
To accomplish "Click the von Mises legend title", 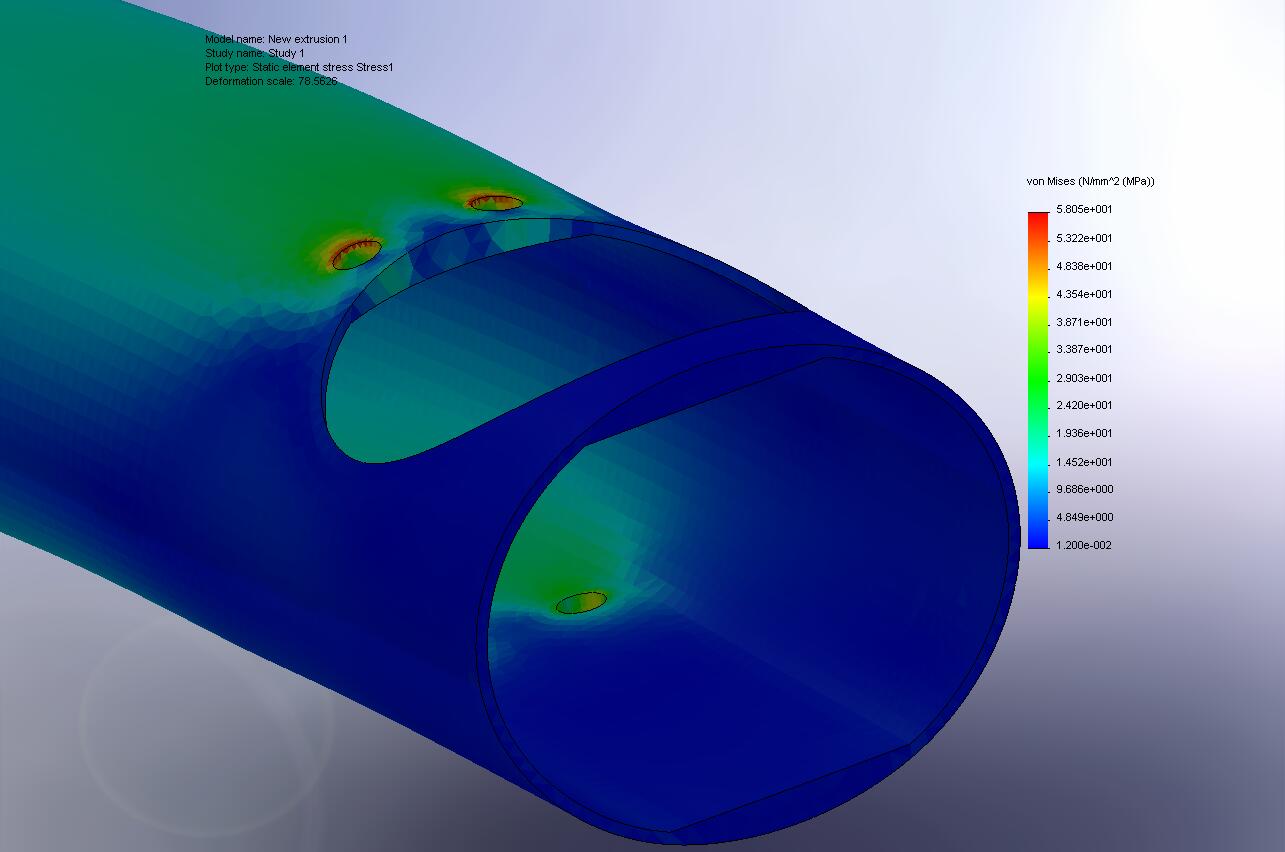I will (1090, 181).
